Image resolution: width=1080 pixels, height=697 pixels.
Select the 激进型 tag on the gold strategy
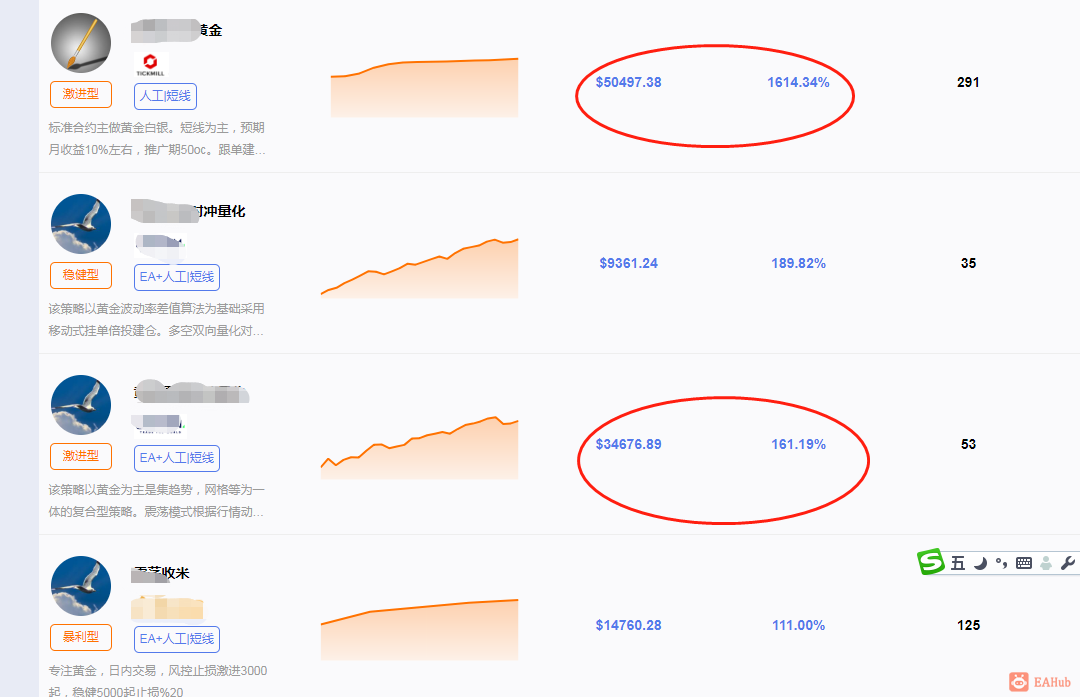80,94
